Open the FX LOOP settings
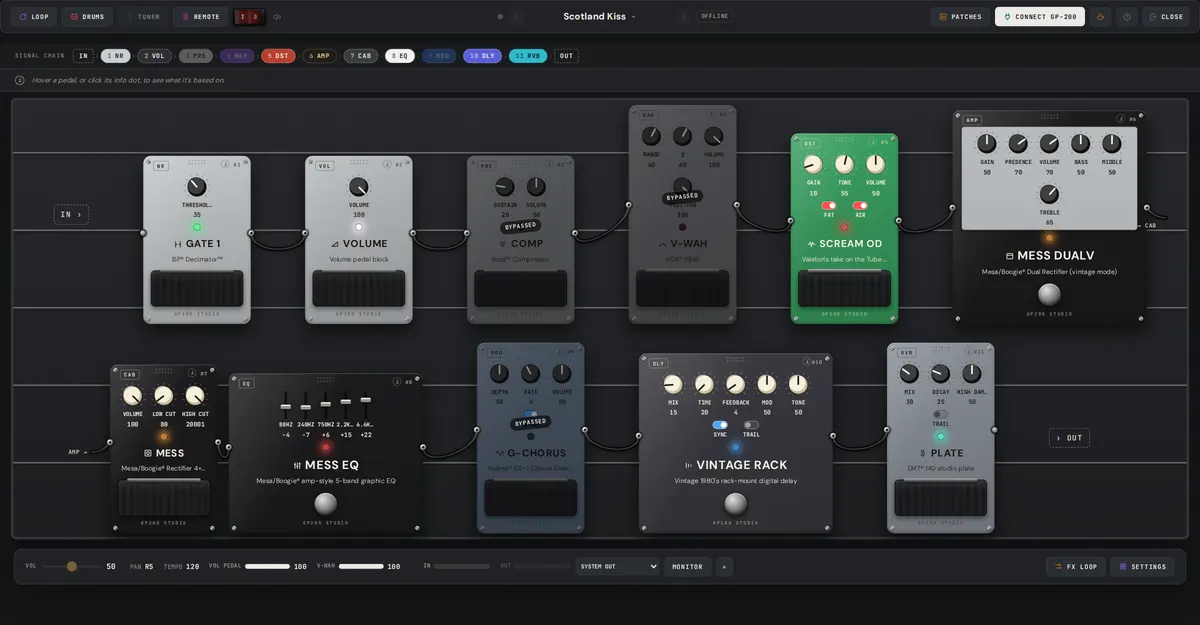The width and height of the screenshot is (1200, 625). (x=1076, y=567)
